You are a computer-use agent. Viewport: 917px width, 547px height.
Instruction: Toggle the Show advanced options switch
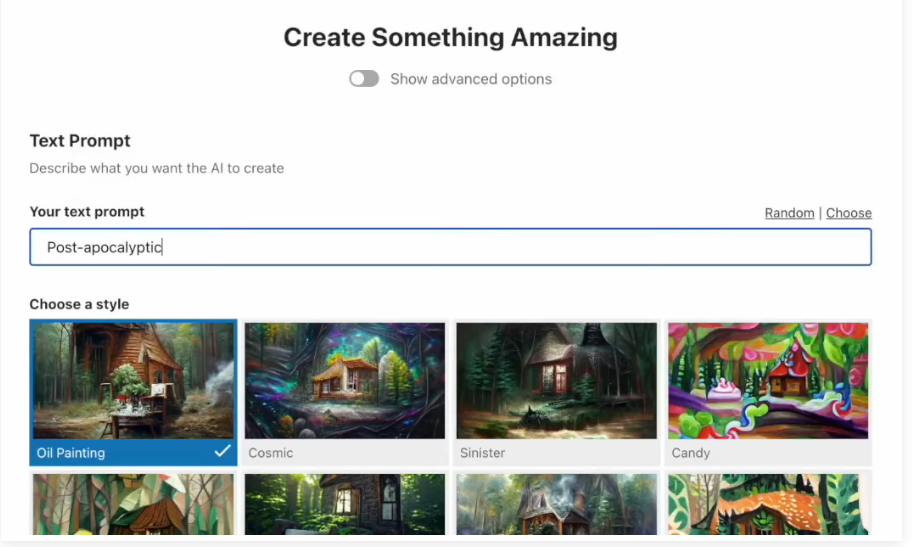364,78
